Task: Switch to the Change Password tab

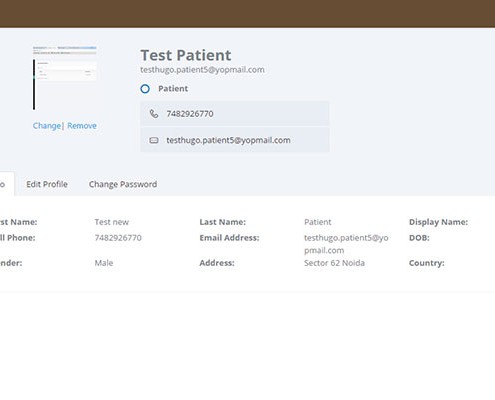Action: tap(123, 184)
